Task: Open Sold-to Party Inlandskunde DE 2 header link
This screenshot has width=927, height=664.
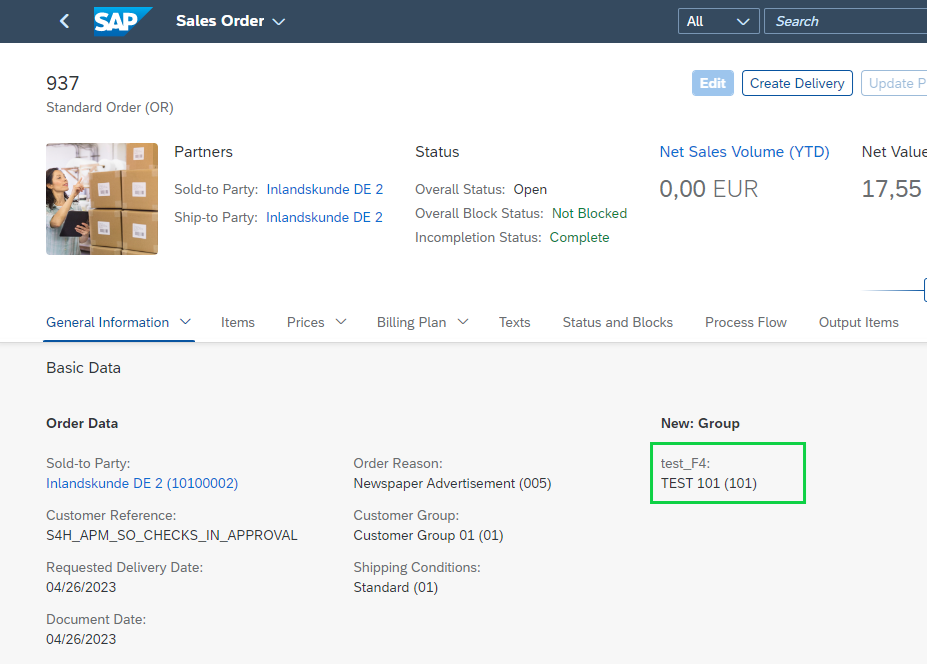Action: pos(325,189)
